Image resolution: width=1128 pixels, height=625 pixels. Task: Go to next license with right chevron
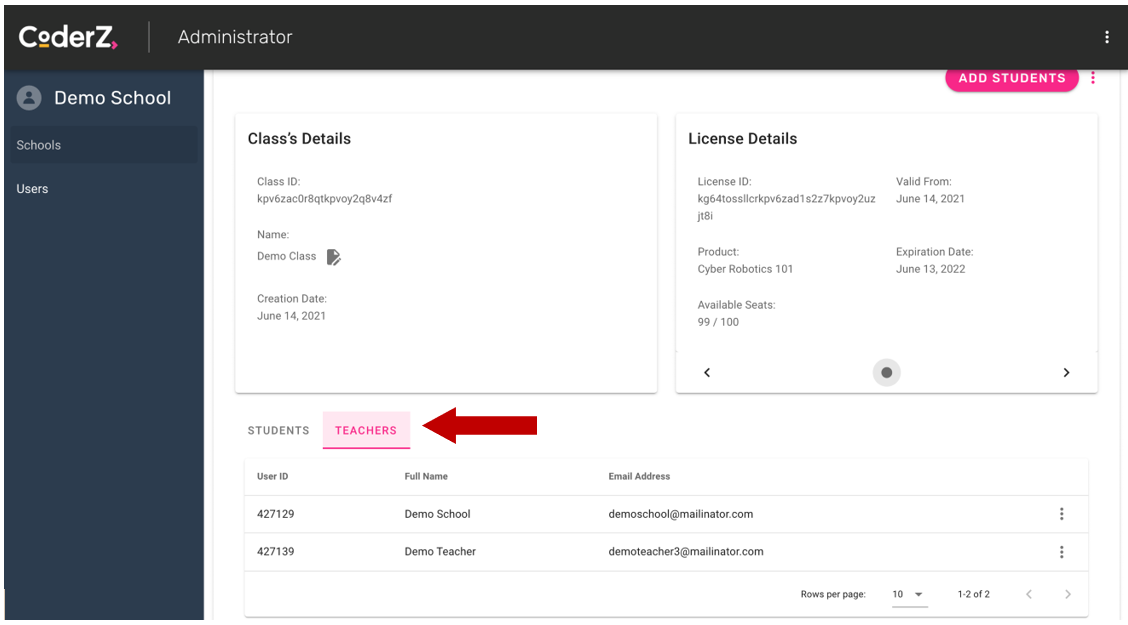(1066, 373)
